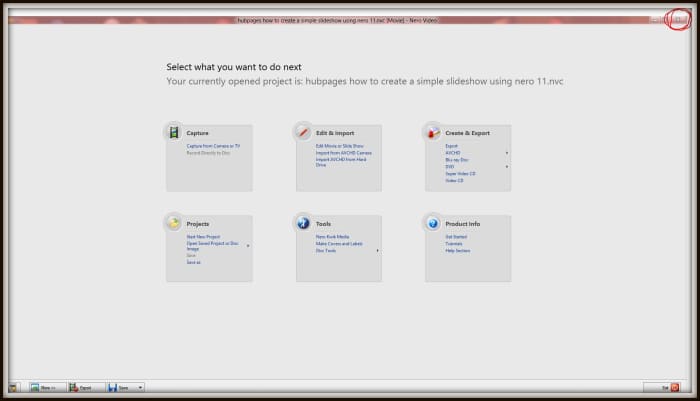Click the Edit & Import panel heading
The image size is (700, 401).
pyautogui.click(x=335, y=133)
